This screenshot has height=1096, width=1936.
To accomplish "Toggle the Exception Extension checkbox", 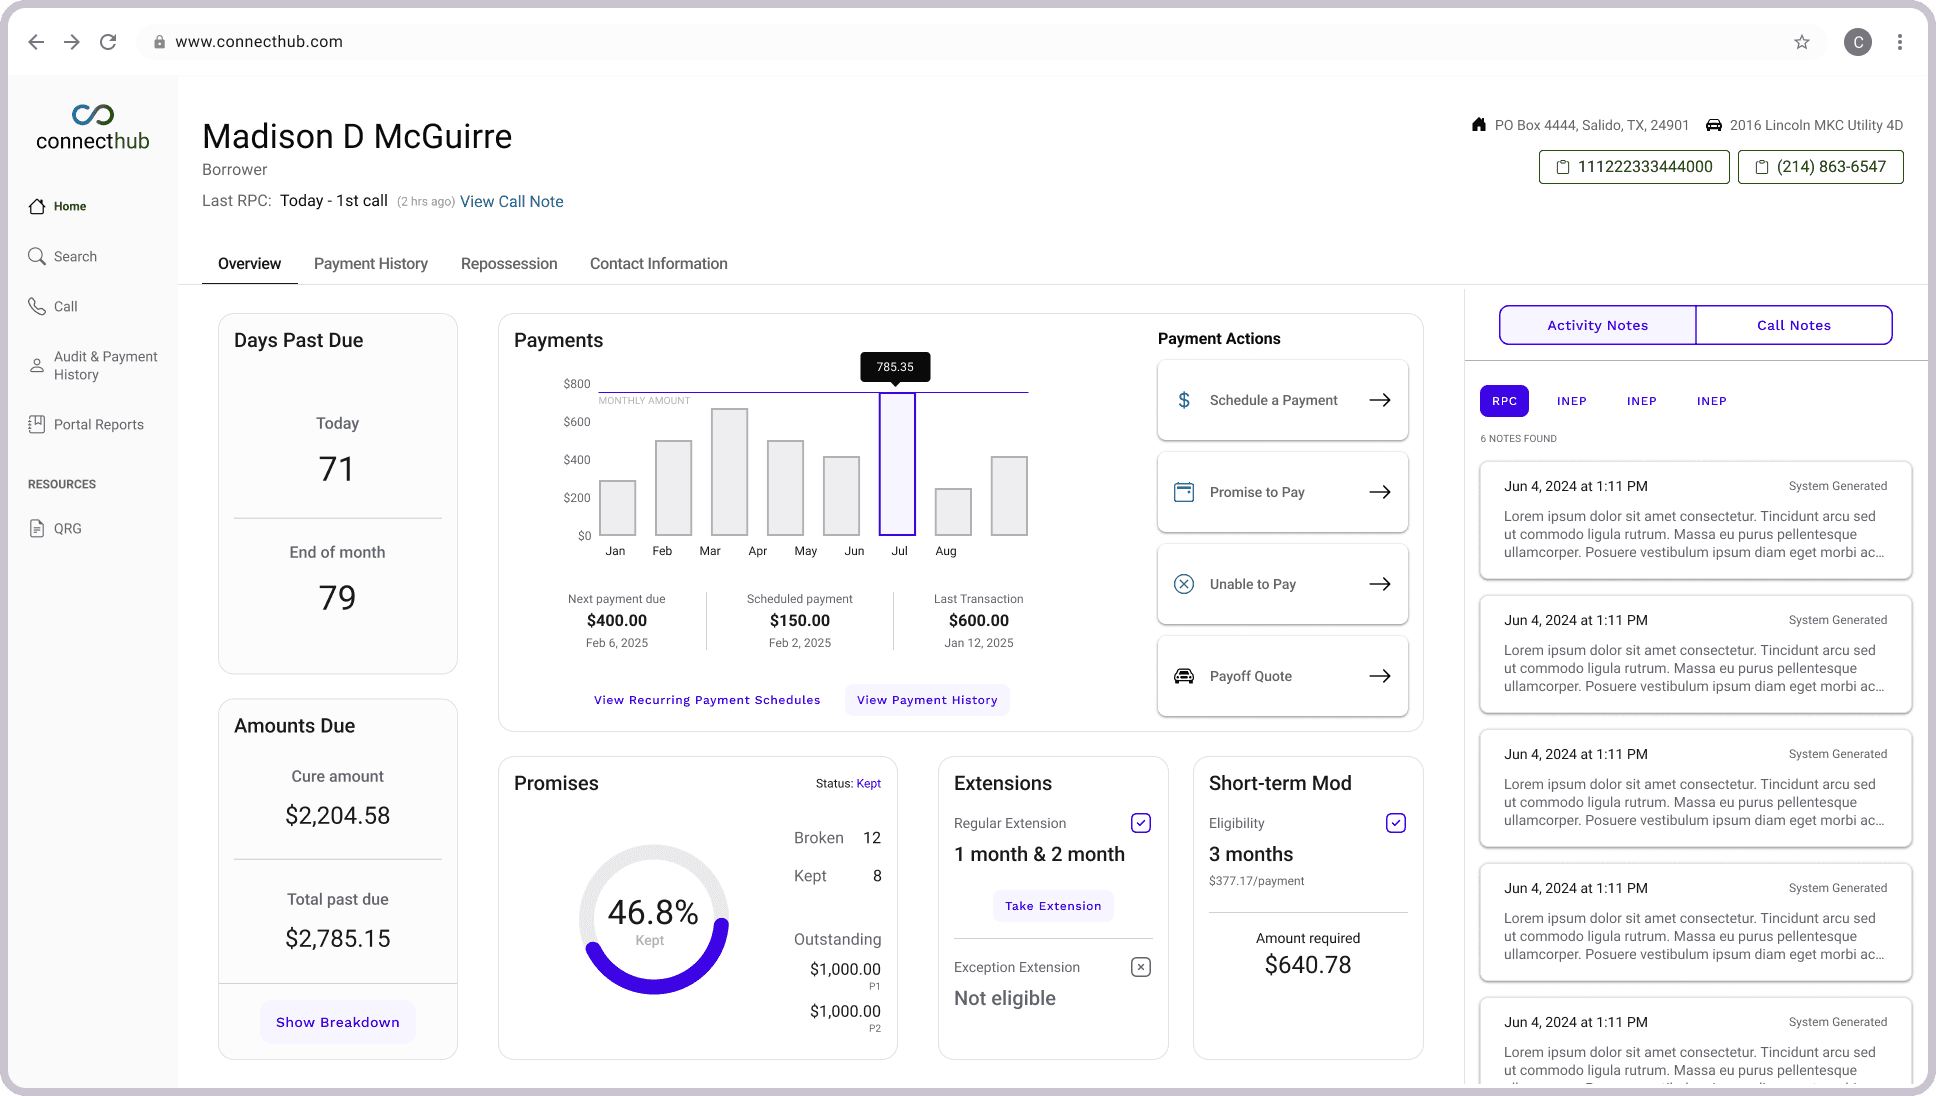I will point(1140,967).
